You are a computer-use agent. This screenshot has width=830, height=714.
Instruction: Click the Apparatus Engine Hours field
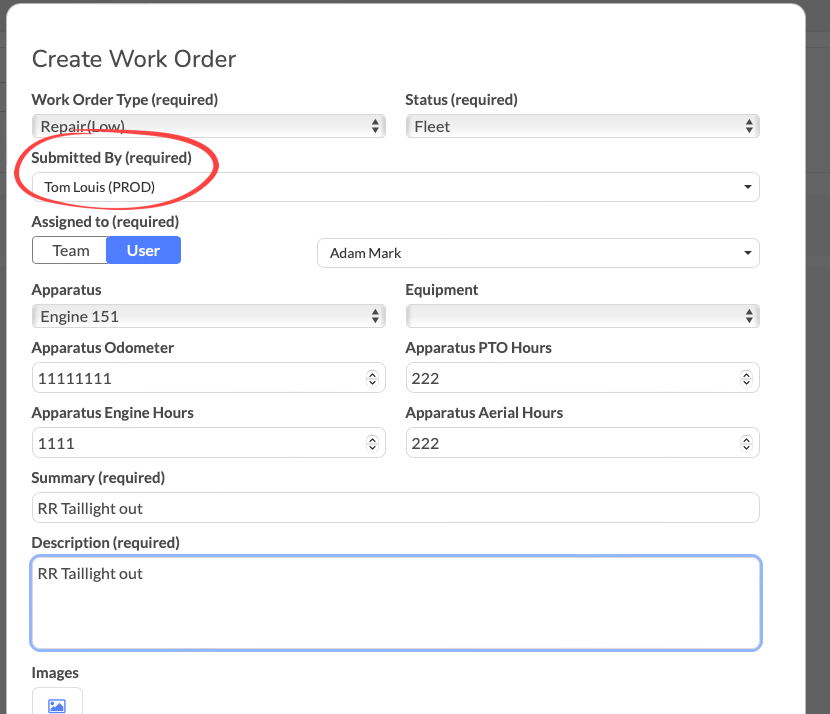tap(209, 443)
